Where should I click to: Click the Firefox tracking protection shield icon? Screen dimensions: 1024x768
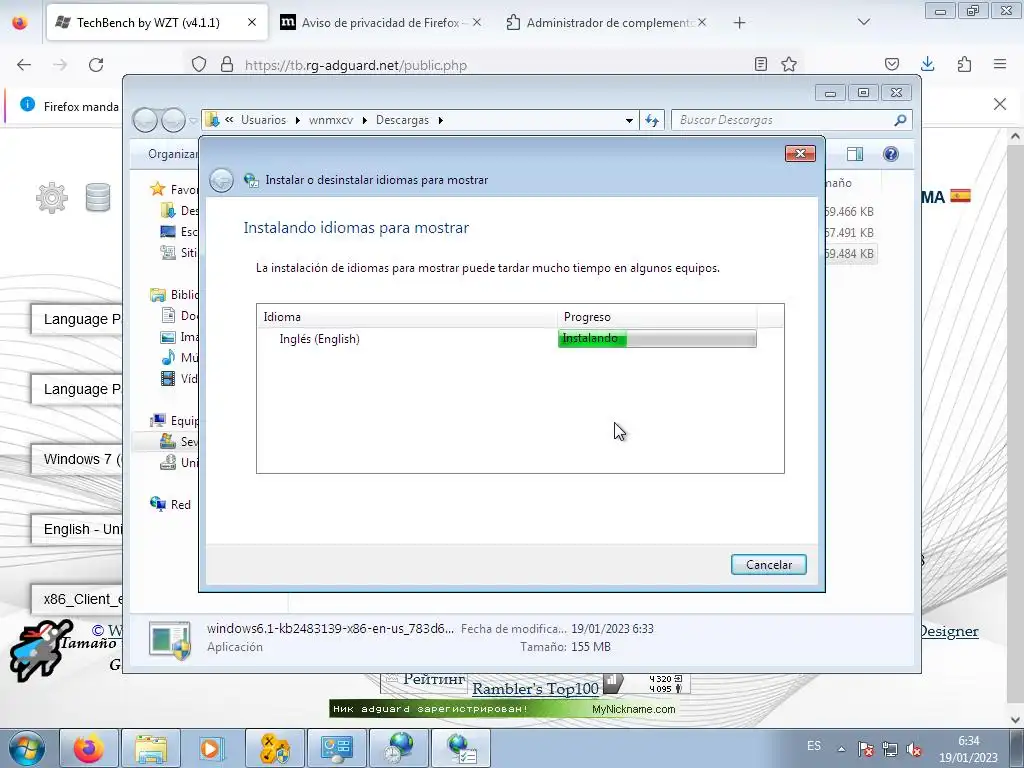click(x=199, y=65)
